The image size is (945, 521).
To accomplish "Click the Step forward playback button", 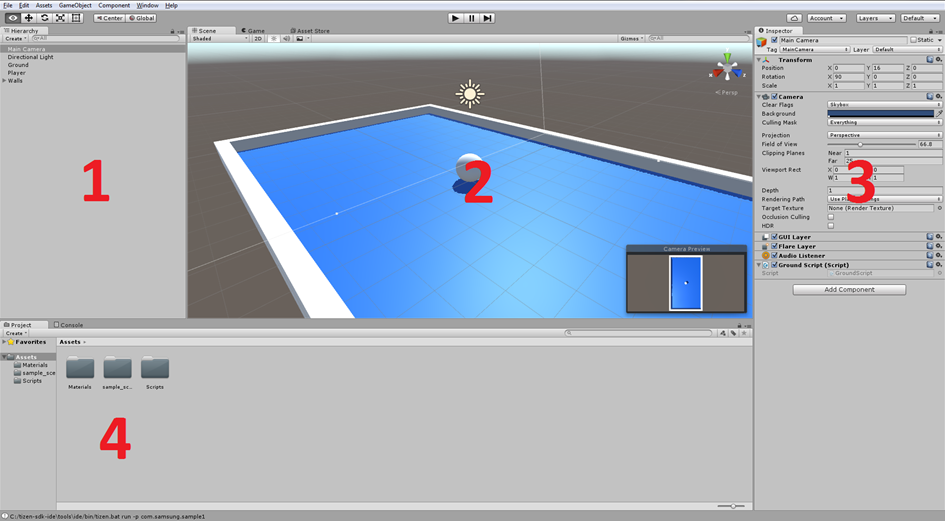I will coord(487,18).
